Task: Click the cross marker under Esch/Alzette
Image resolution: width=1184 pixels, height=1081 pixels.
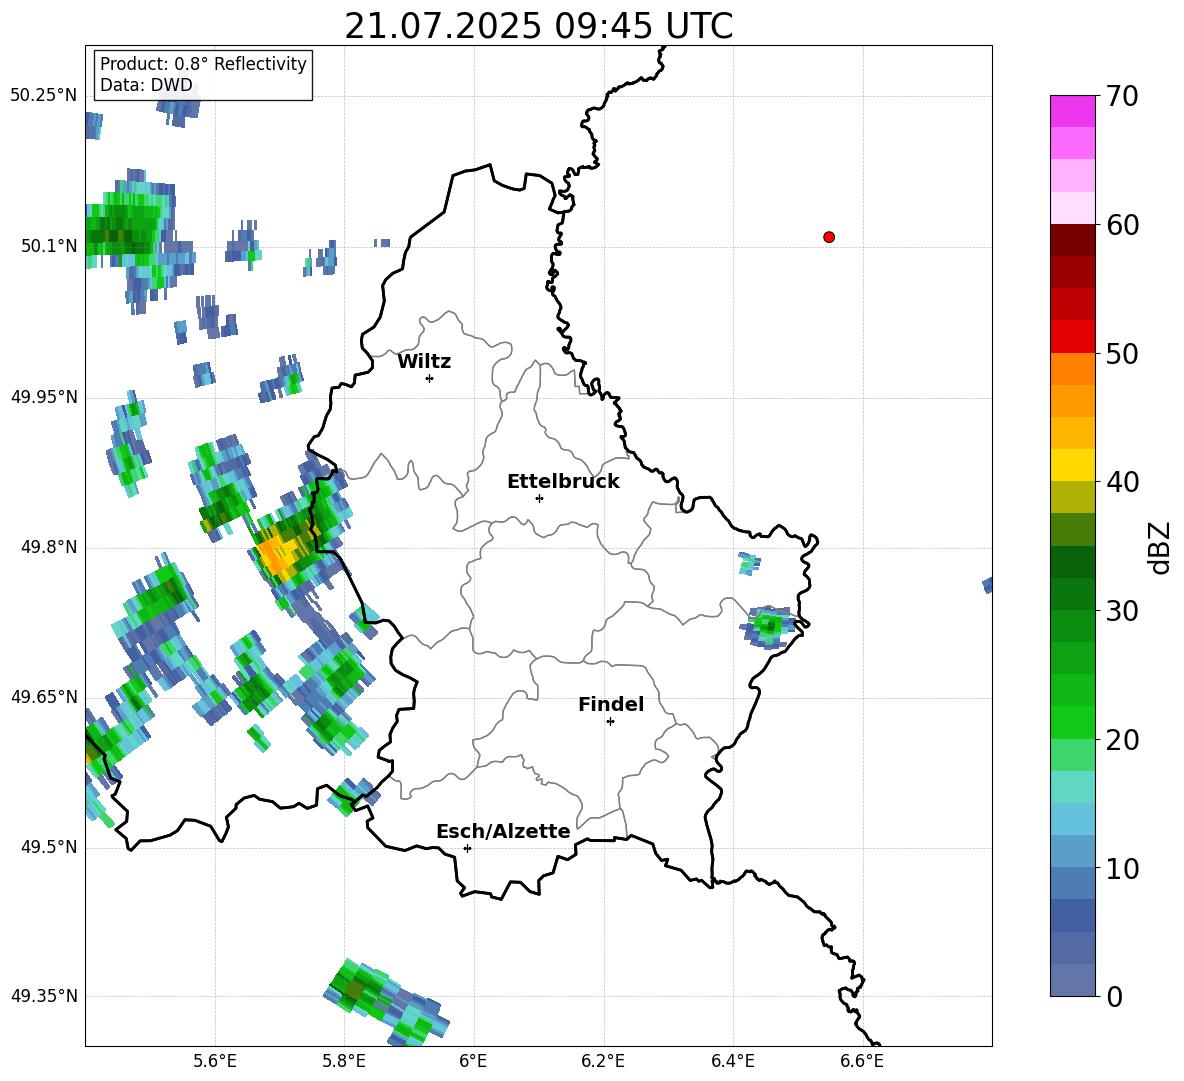Action: [467, 848]
